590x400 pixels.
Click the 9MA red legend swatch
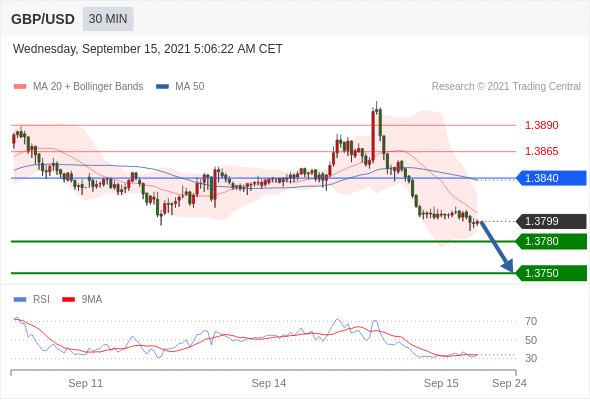pyautogui.click(x=68, y=300)
